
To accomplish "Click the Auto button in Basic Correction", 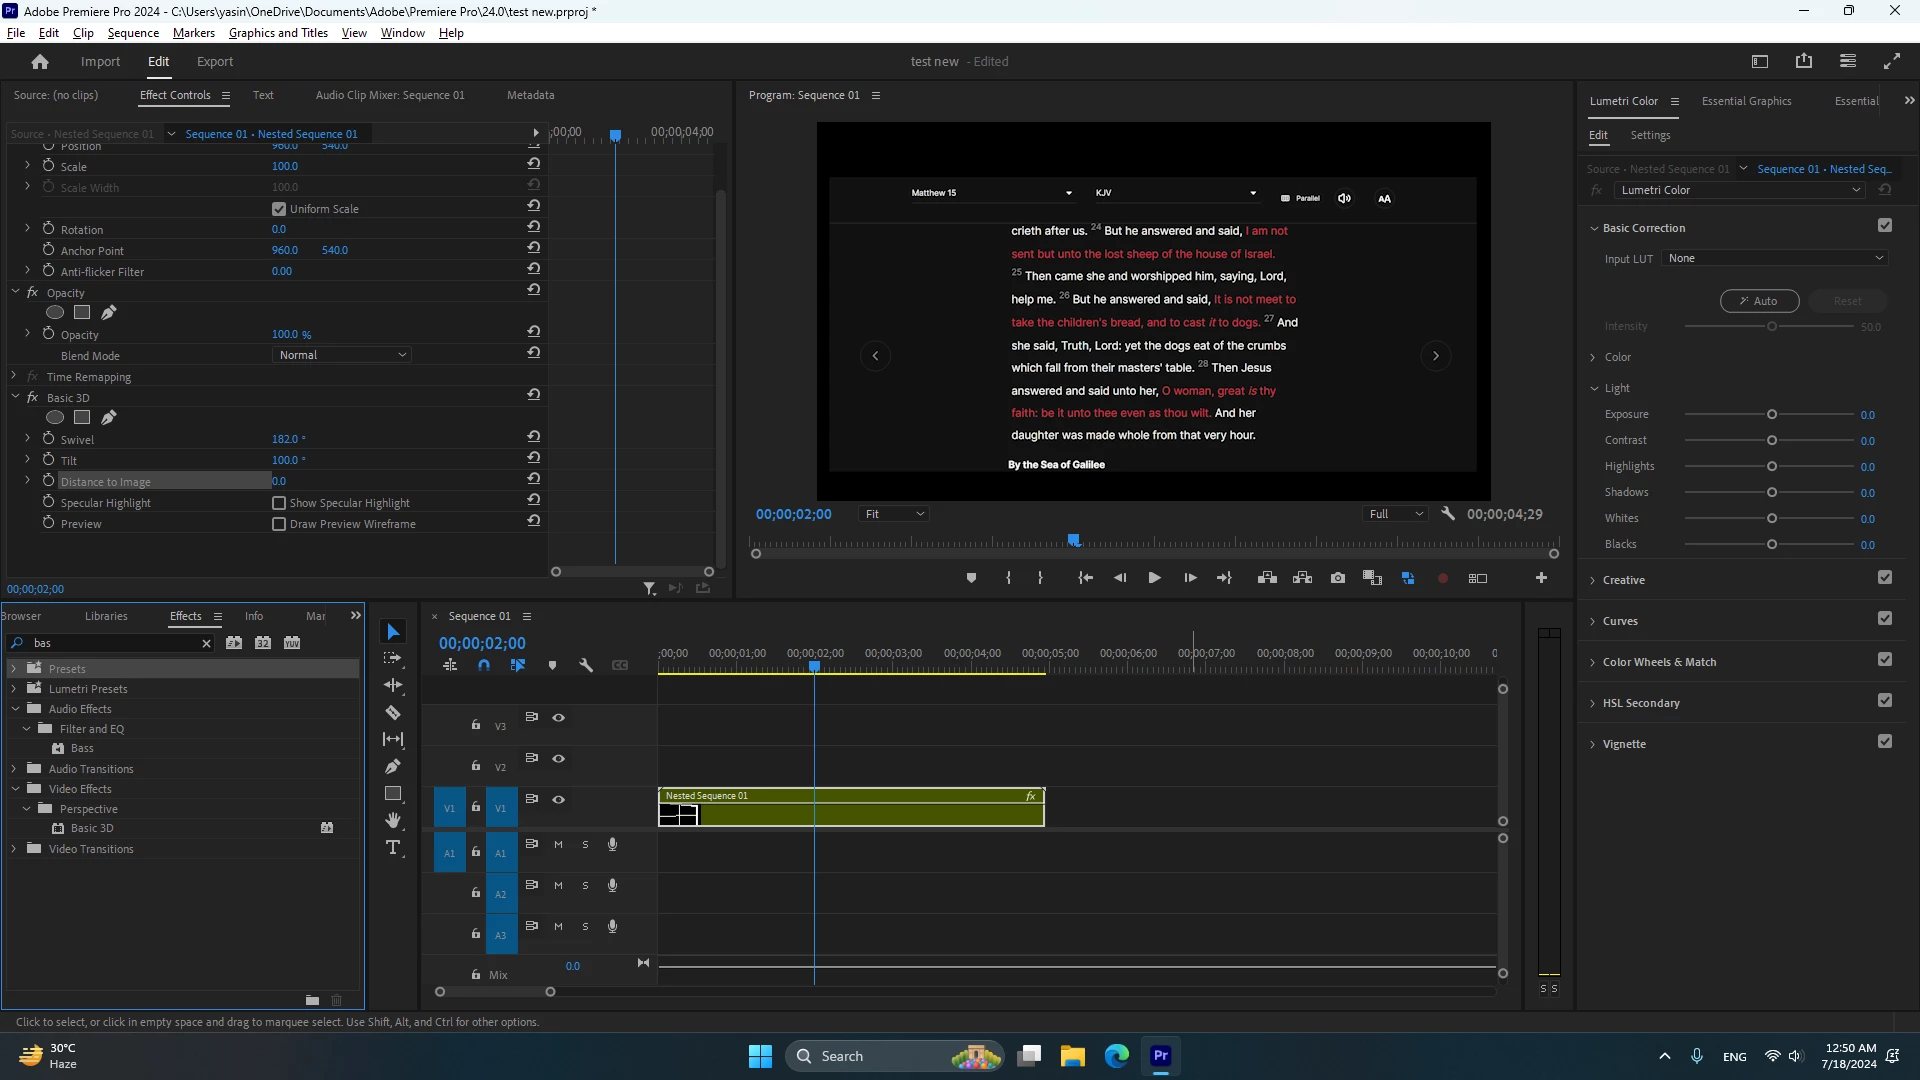I will pos(1759,301).
